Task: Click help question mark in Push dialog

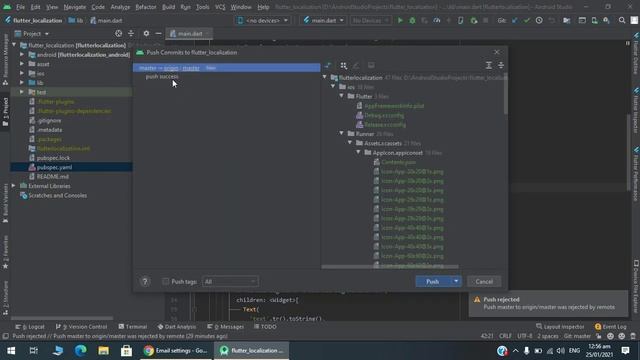Action: (145, 282)
